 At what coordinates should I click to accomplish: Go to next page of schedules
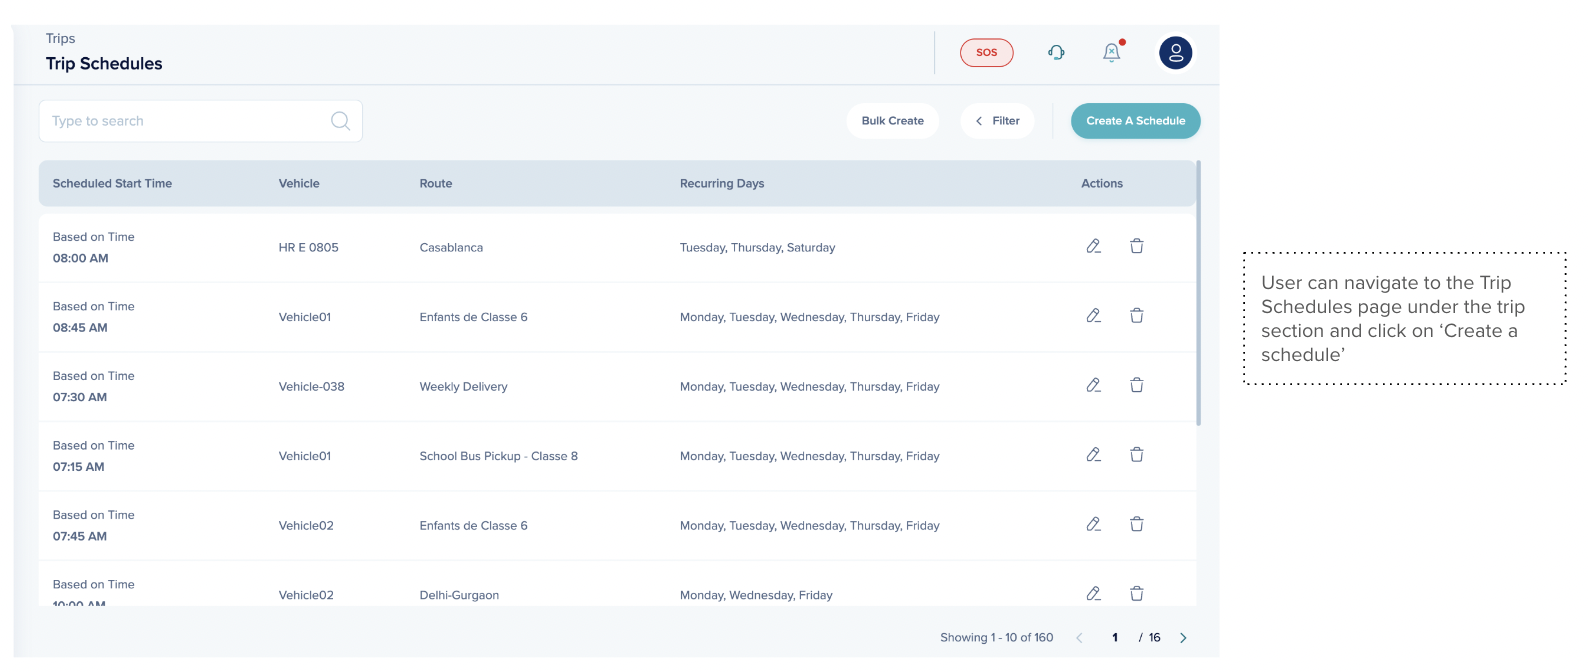tap(1183, 638)
